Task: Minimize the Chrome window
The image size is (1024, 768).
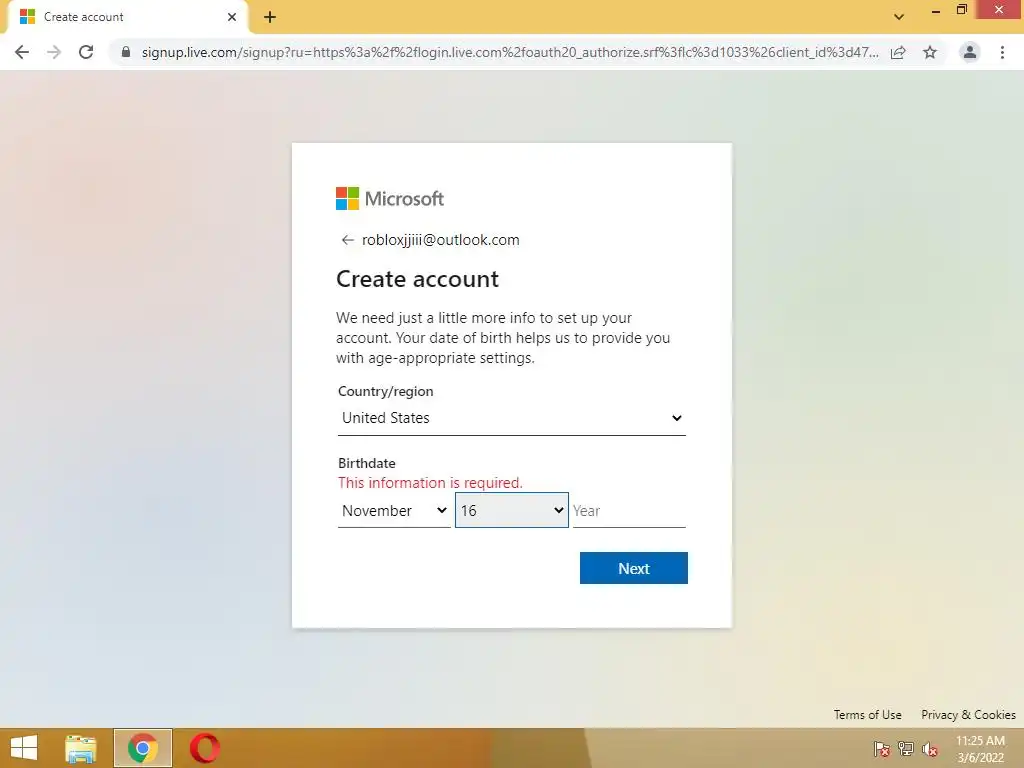Action: (936, 11)
